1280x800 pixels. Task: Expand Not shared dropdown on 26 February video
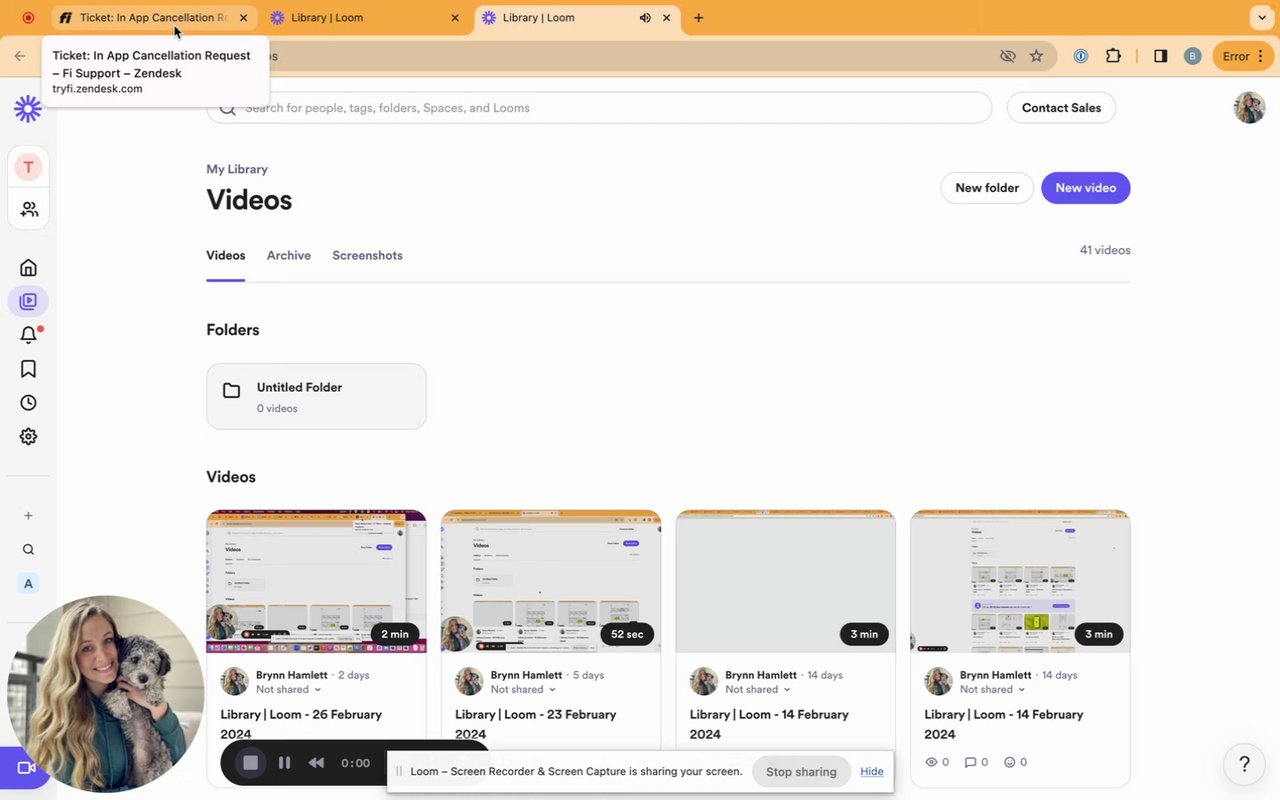[x=288, y=689]
